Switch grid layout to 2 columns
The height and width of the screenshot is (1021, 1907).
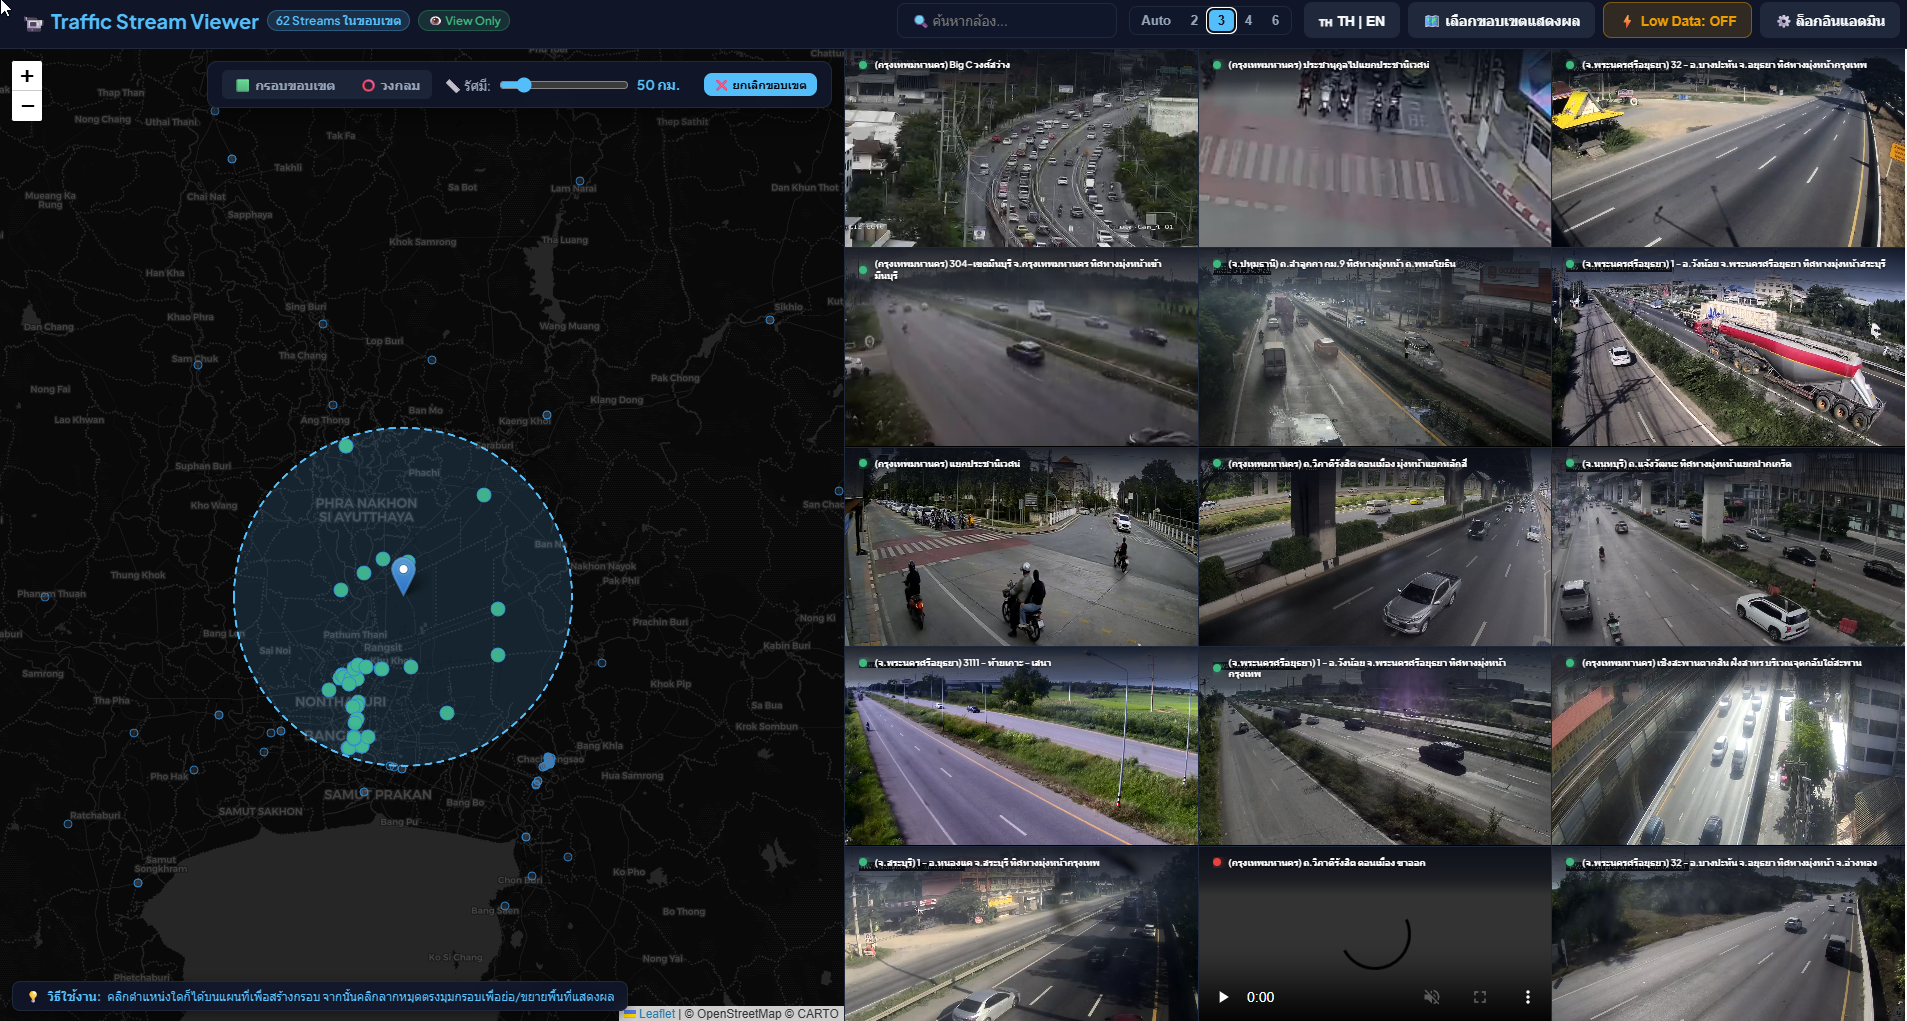(x=1193, y=20)
